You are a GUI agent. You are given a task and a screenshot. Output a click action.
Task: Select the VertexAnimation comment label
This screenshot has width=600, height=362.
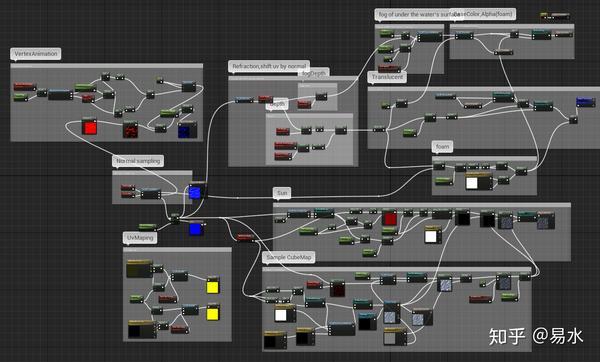[36, 54]
